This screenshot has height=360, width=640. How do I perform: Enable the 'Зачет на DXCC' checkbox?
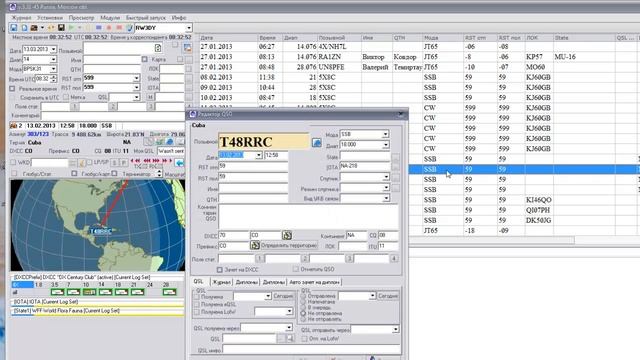tap(220, 269)
